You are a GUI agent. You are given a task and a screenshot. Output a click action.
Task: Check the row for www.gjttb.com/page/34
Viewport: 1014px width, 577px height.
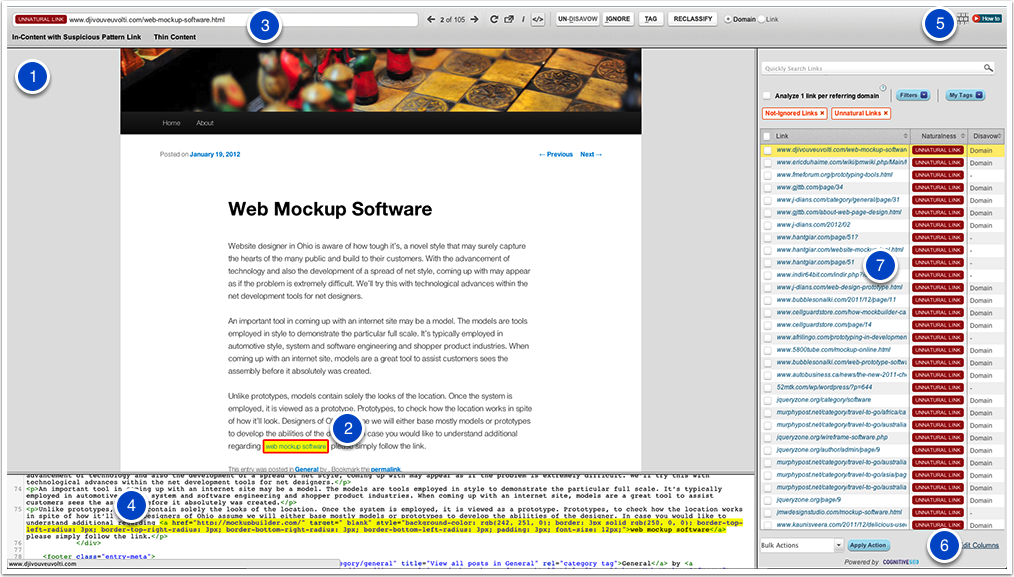(x=768, y=188)
